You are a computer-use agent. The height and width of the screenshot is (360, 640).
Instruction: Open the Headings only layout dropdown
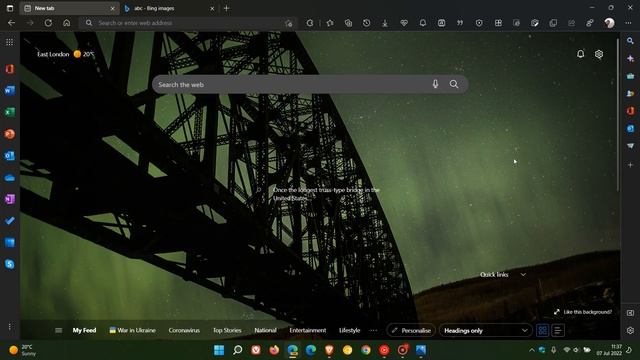(485, 330)
